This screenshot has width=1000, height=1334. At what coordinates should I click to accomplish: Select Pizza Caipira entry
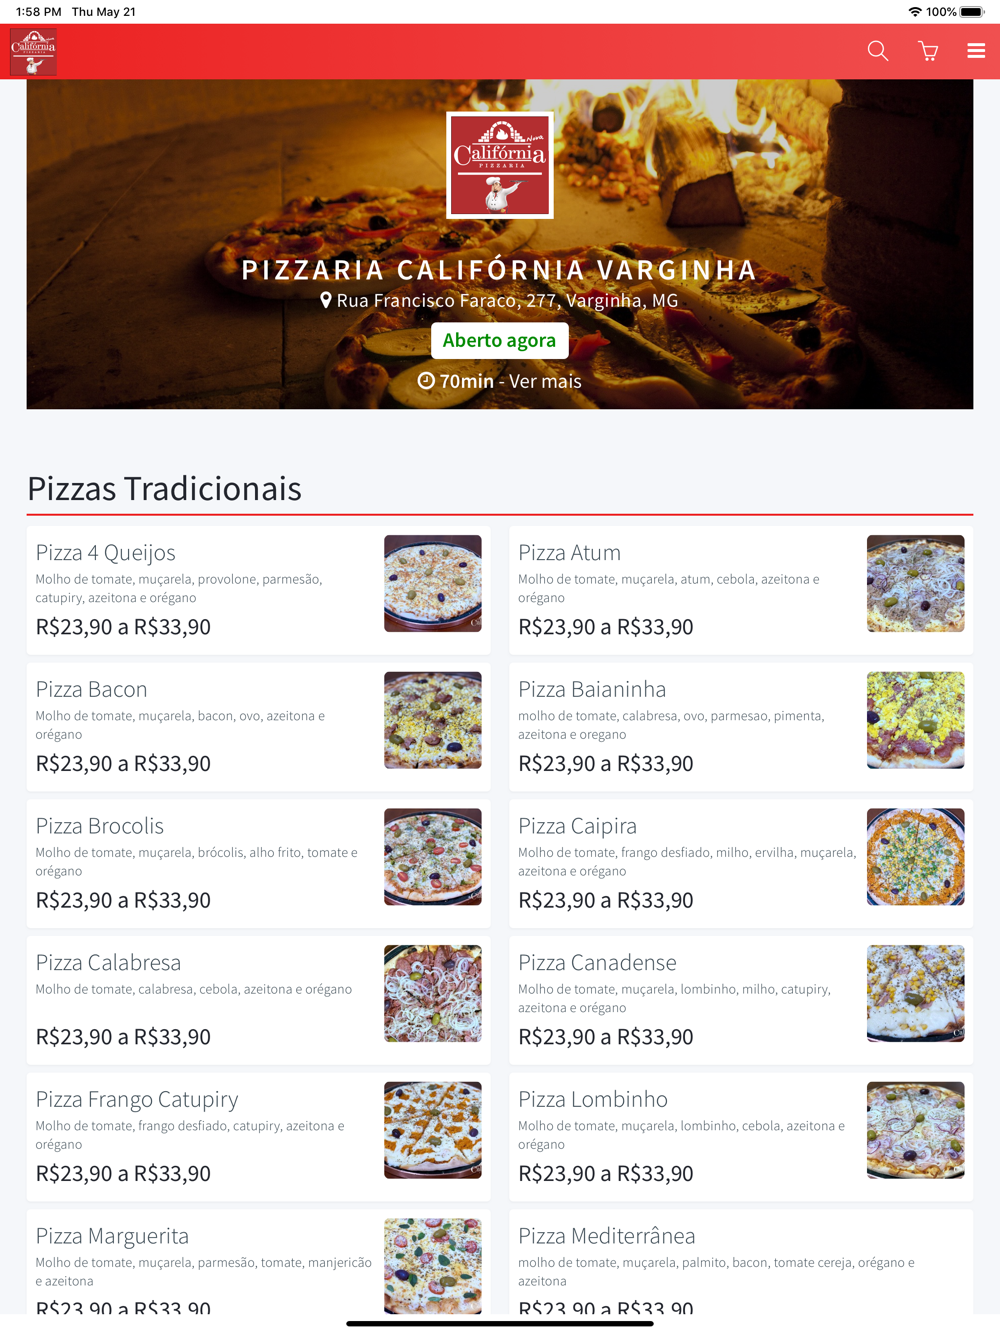point(741,863)
